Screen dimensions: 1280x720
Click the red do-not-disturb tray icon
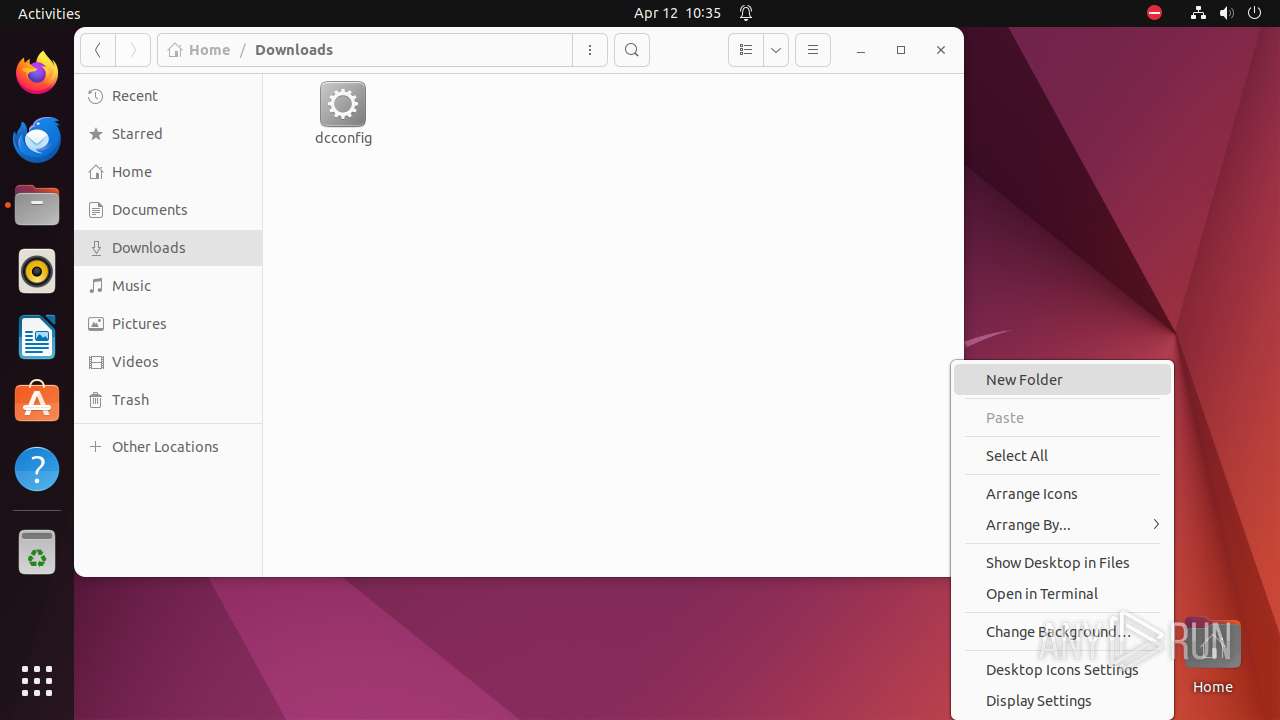(x=1154, y=13)
